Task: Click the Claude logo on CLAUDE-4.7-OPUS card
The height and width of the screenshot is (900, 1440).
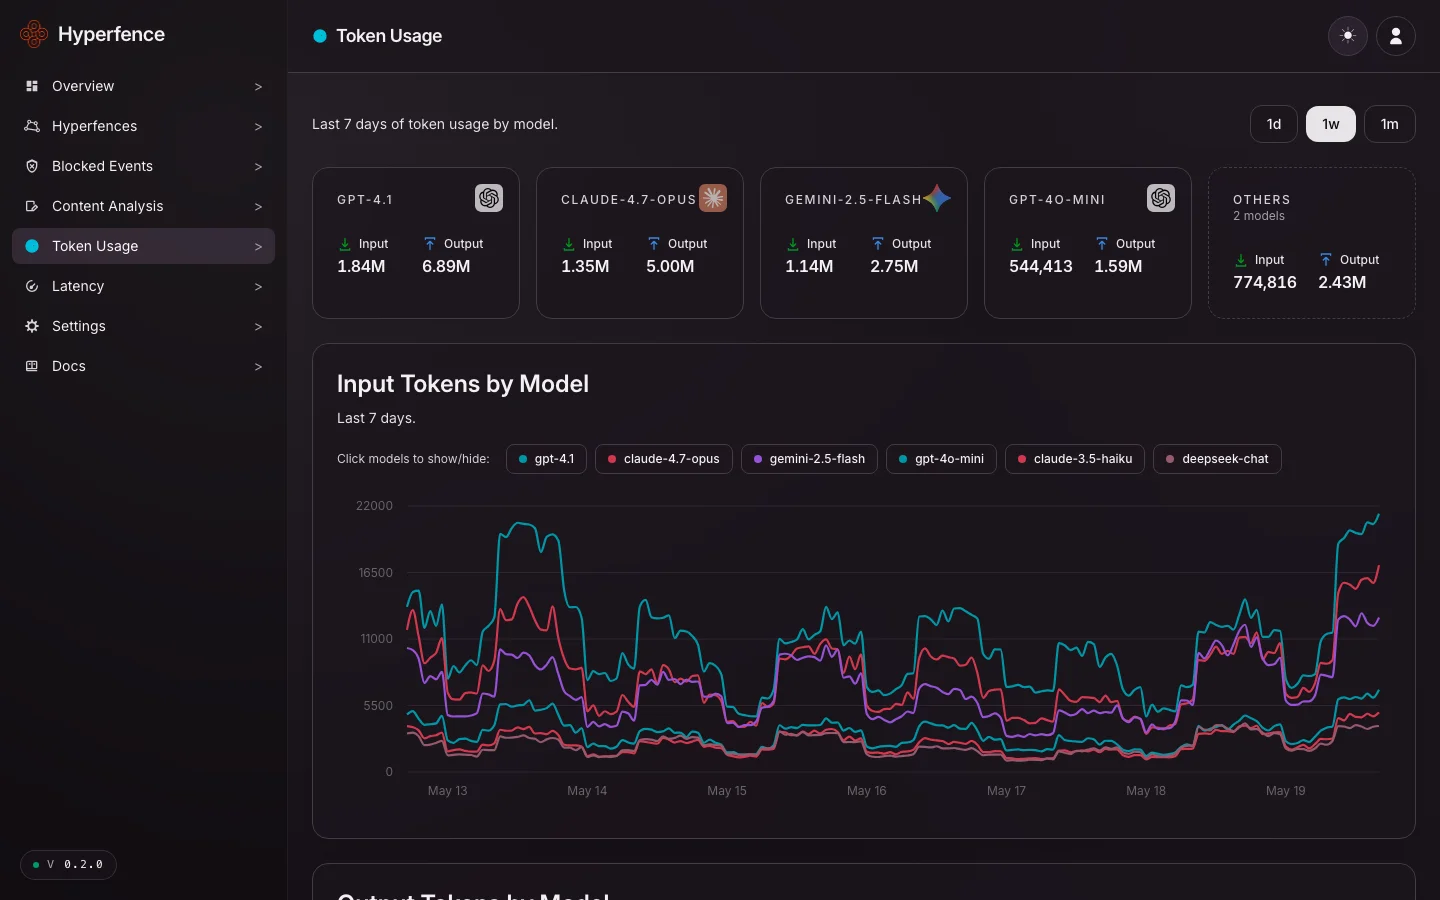Action: click(713, 198)
